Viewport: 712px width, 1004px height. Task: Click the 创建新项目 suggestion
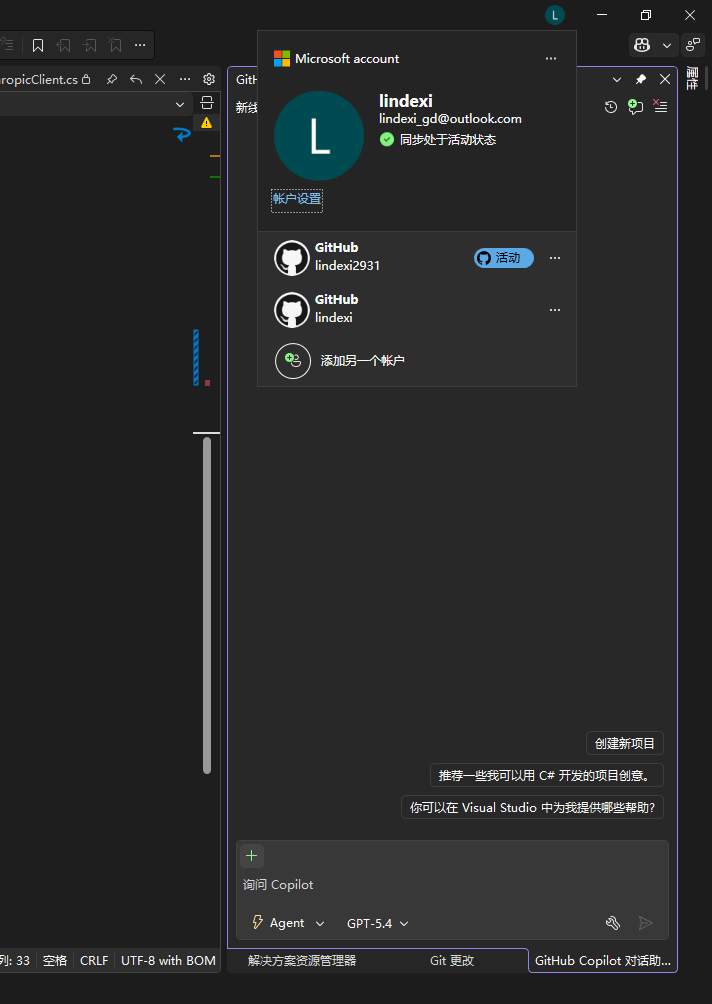click(x=625, y=743)
